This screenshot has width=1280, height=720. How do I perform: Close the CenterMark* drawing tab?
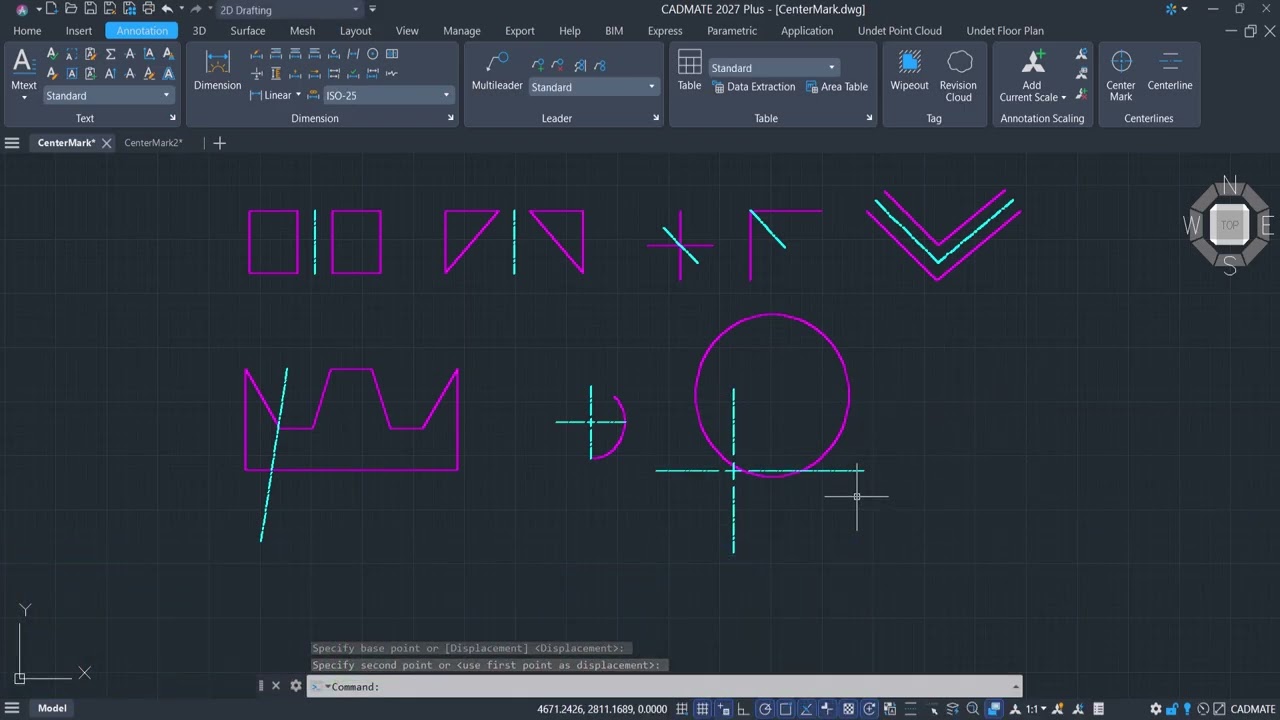(x=107, y=143)
